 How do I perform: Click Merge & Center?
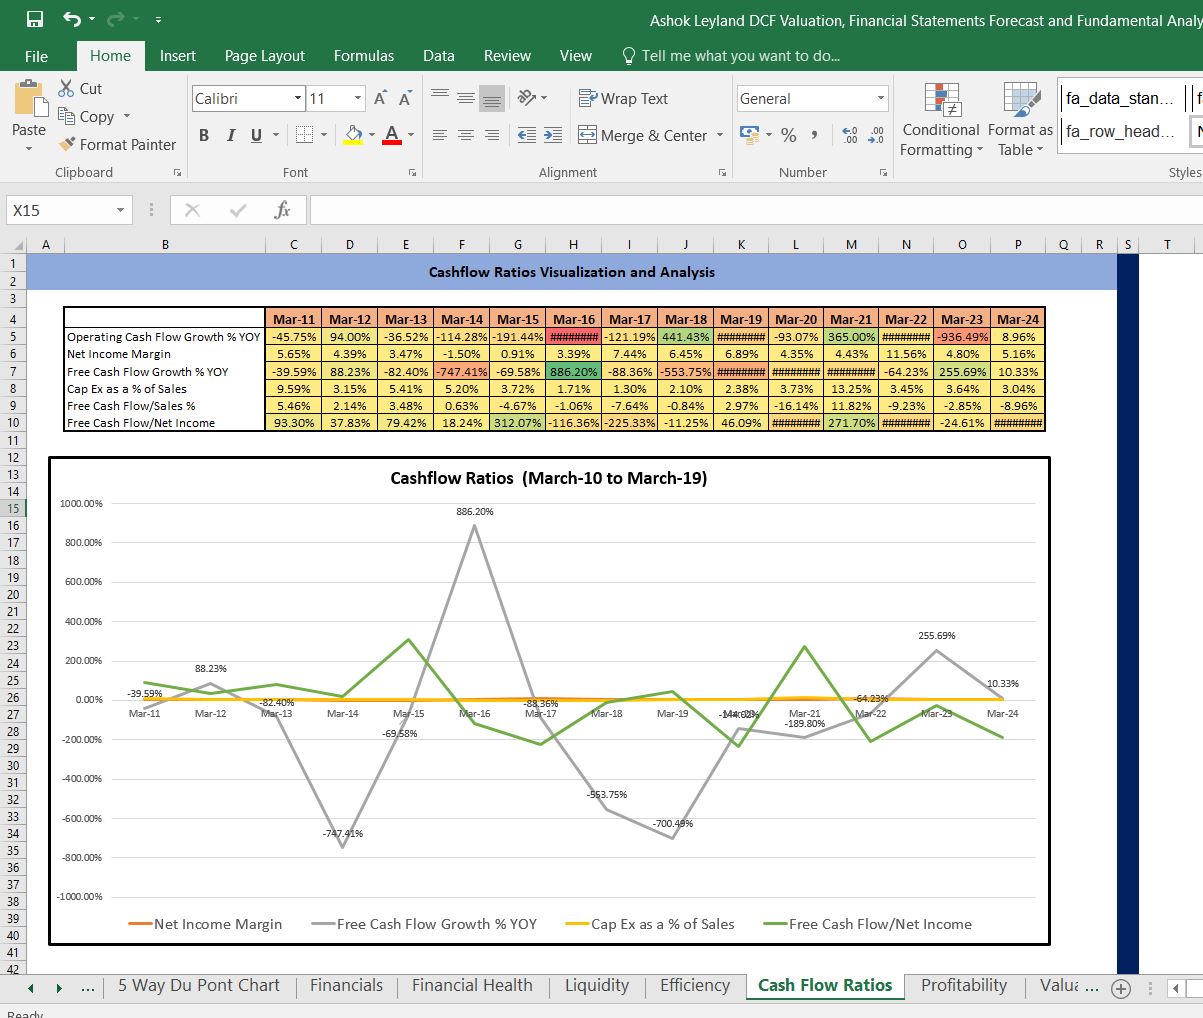[643, 135]
